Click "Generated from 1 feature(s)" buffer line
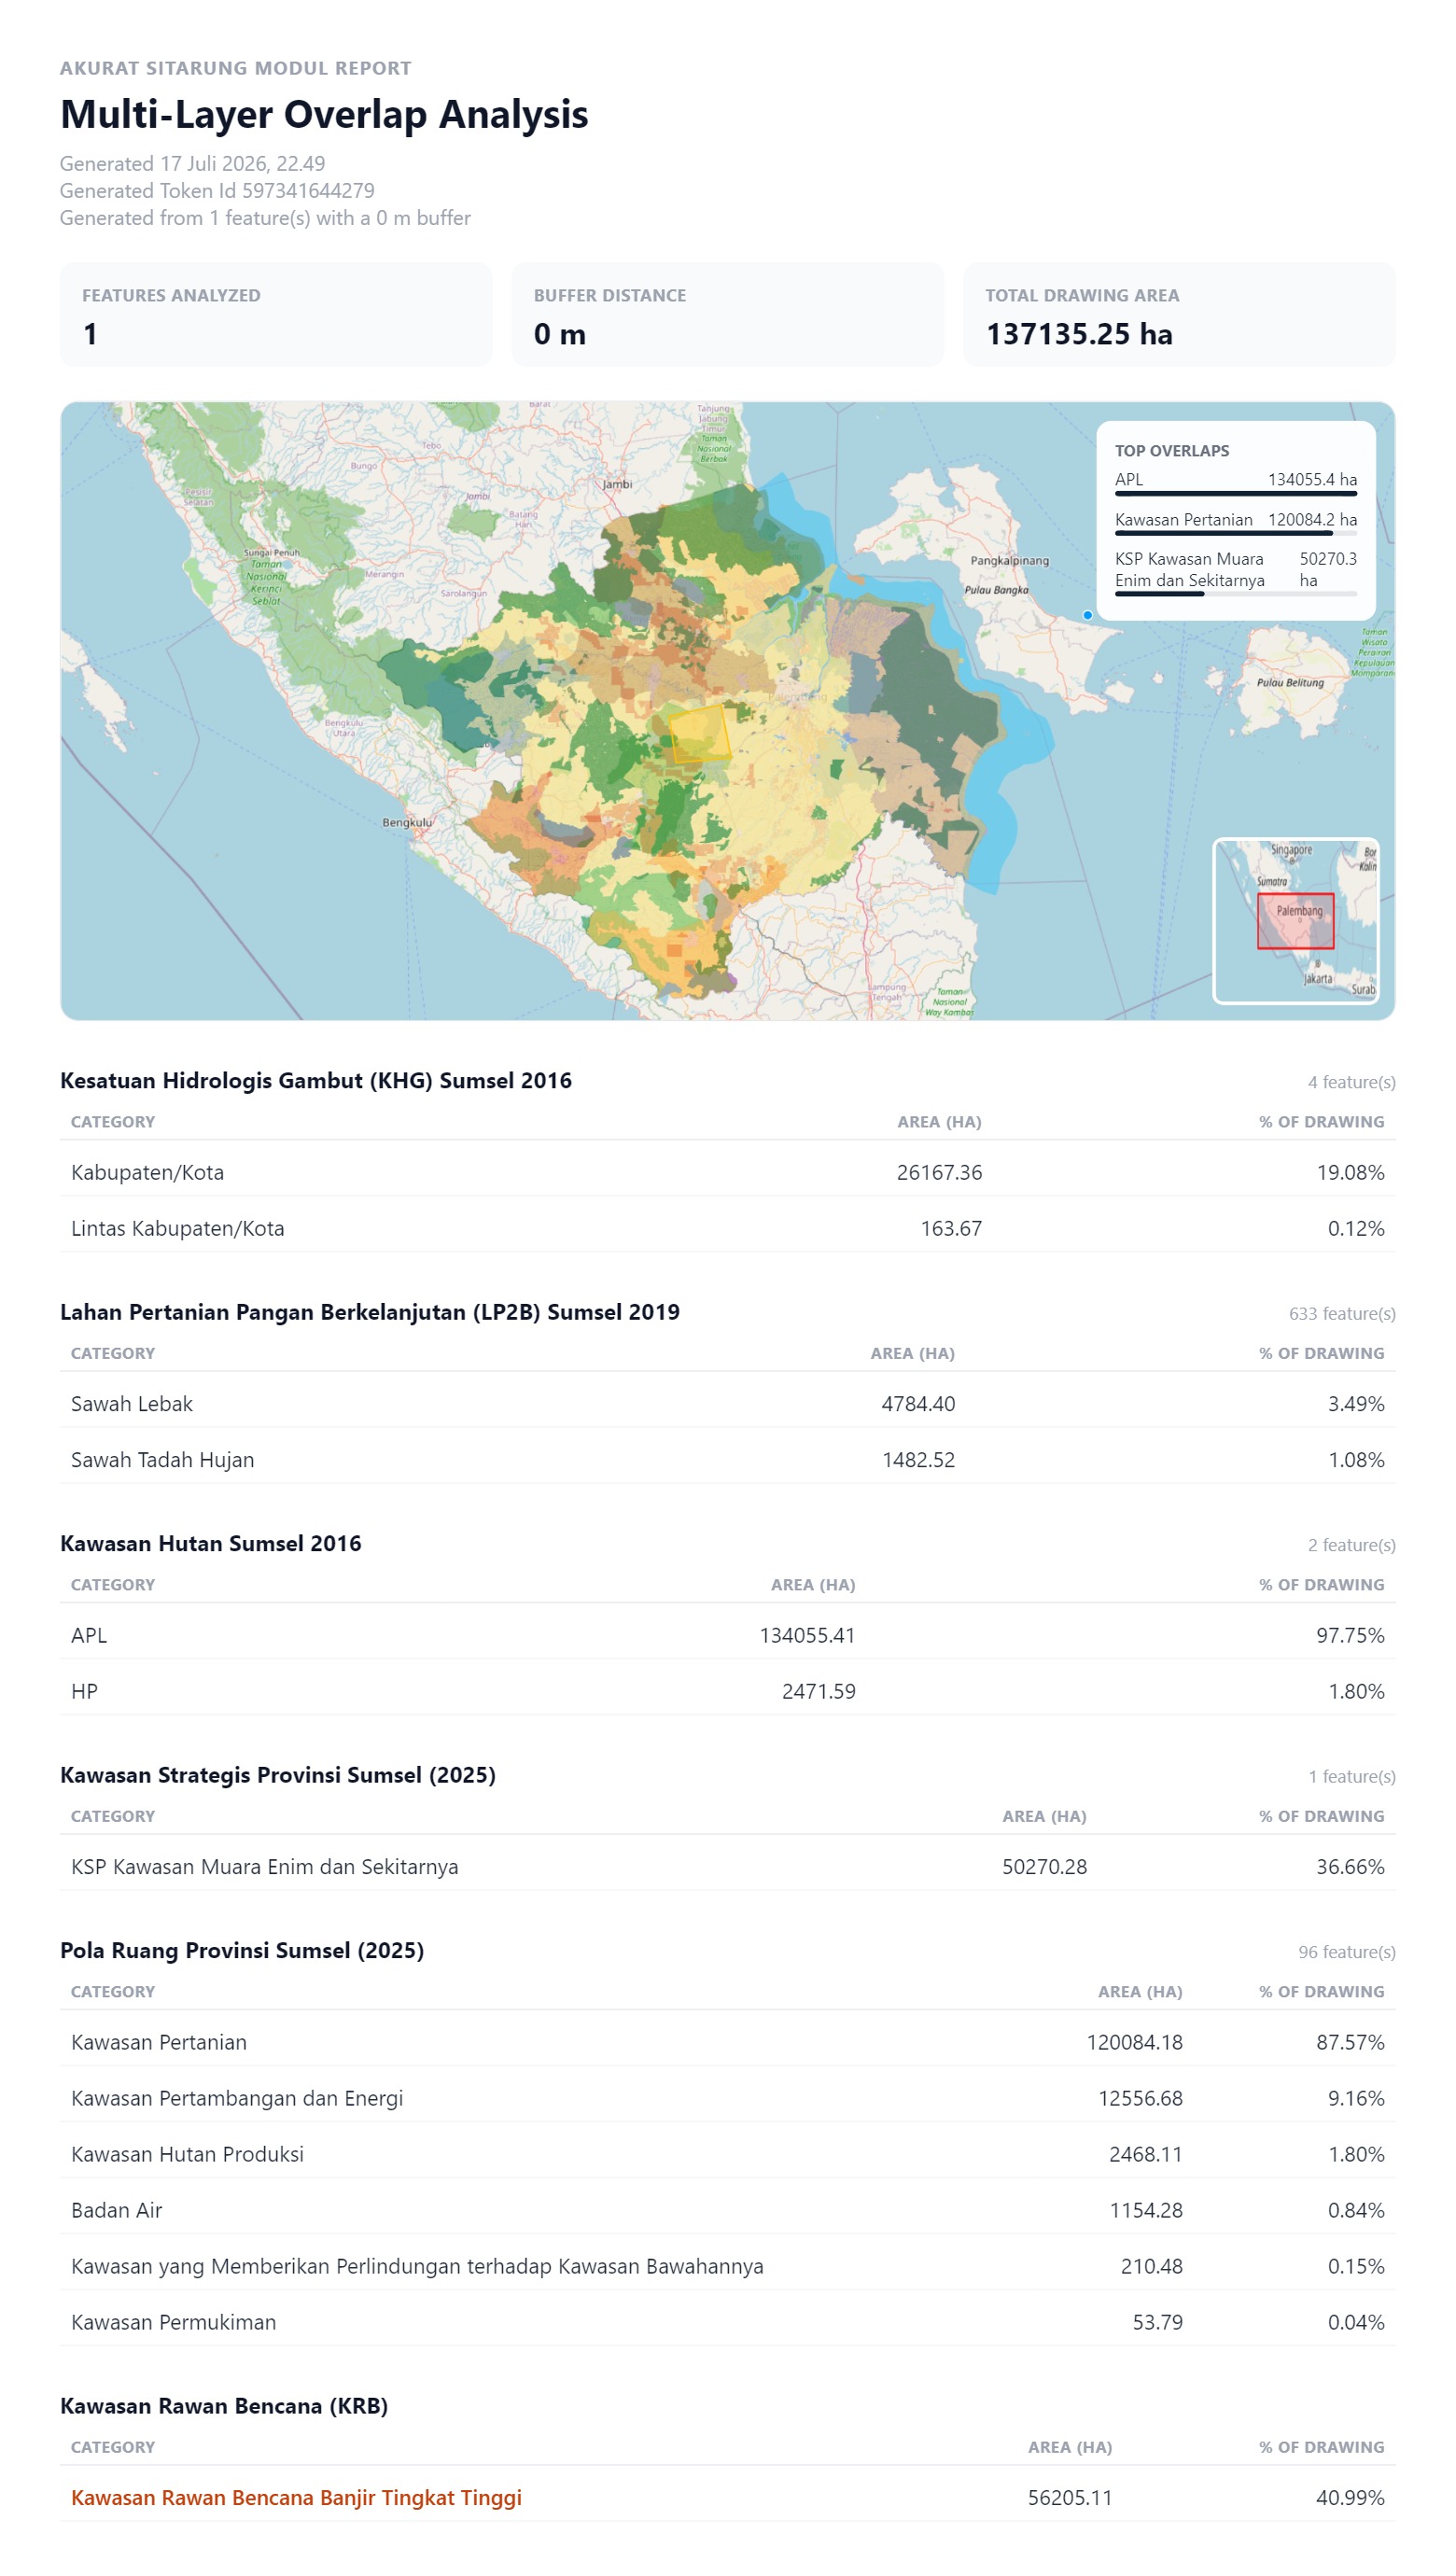Screen dimensions: 1456x2576 tap(265, 217)
